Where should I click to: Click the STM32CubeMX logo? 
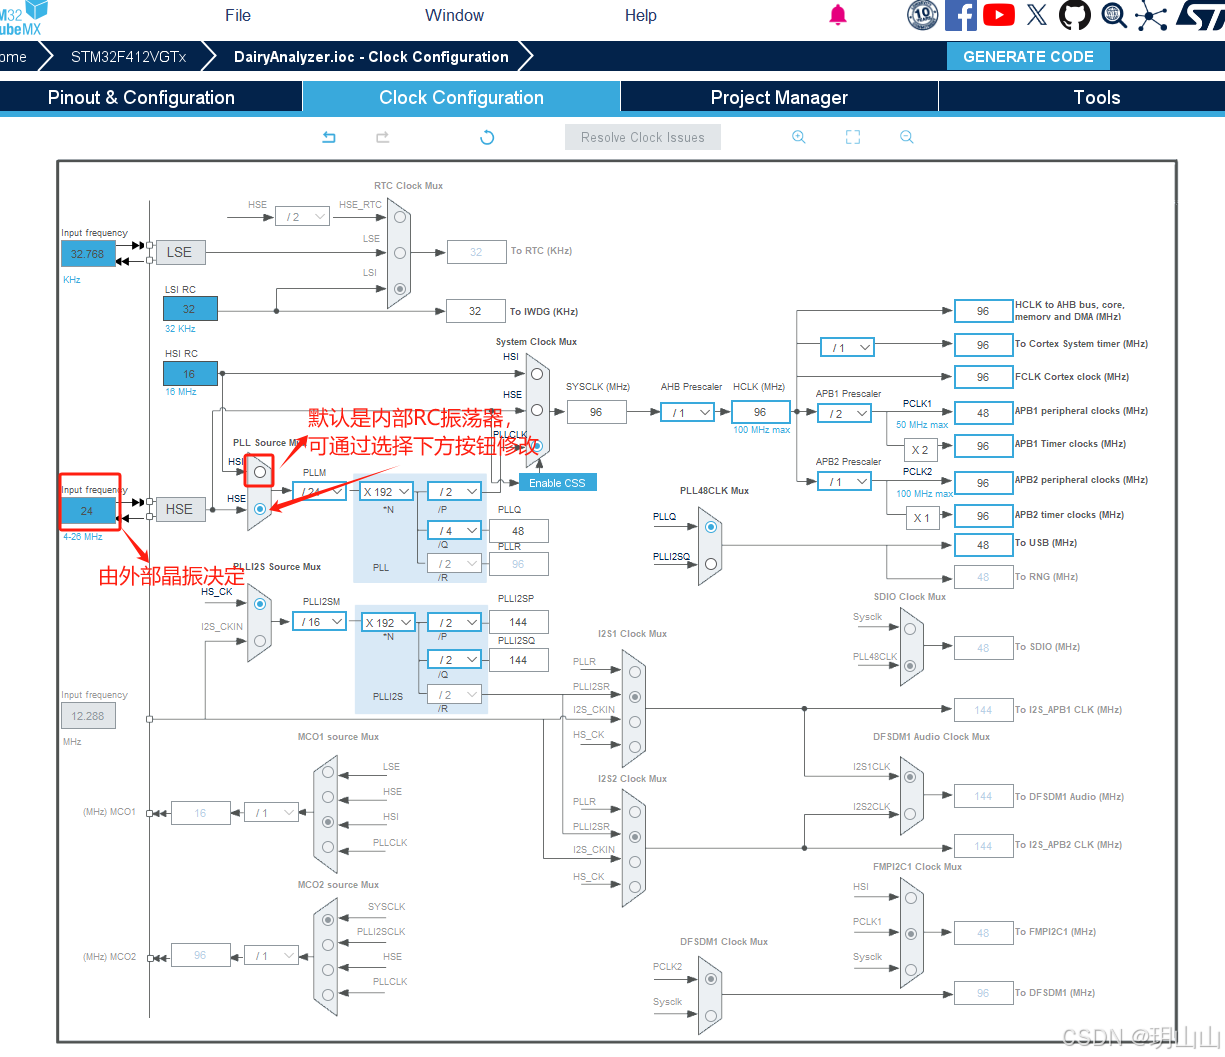point(22,18)
